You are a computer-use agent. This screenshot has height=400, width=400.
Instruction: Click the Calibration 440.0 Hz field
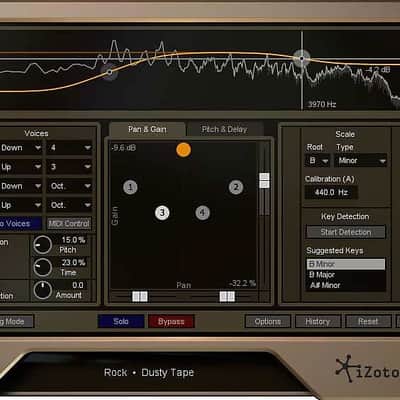tap(331, 192)
